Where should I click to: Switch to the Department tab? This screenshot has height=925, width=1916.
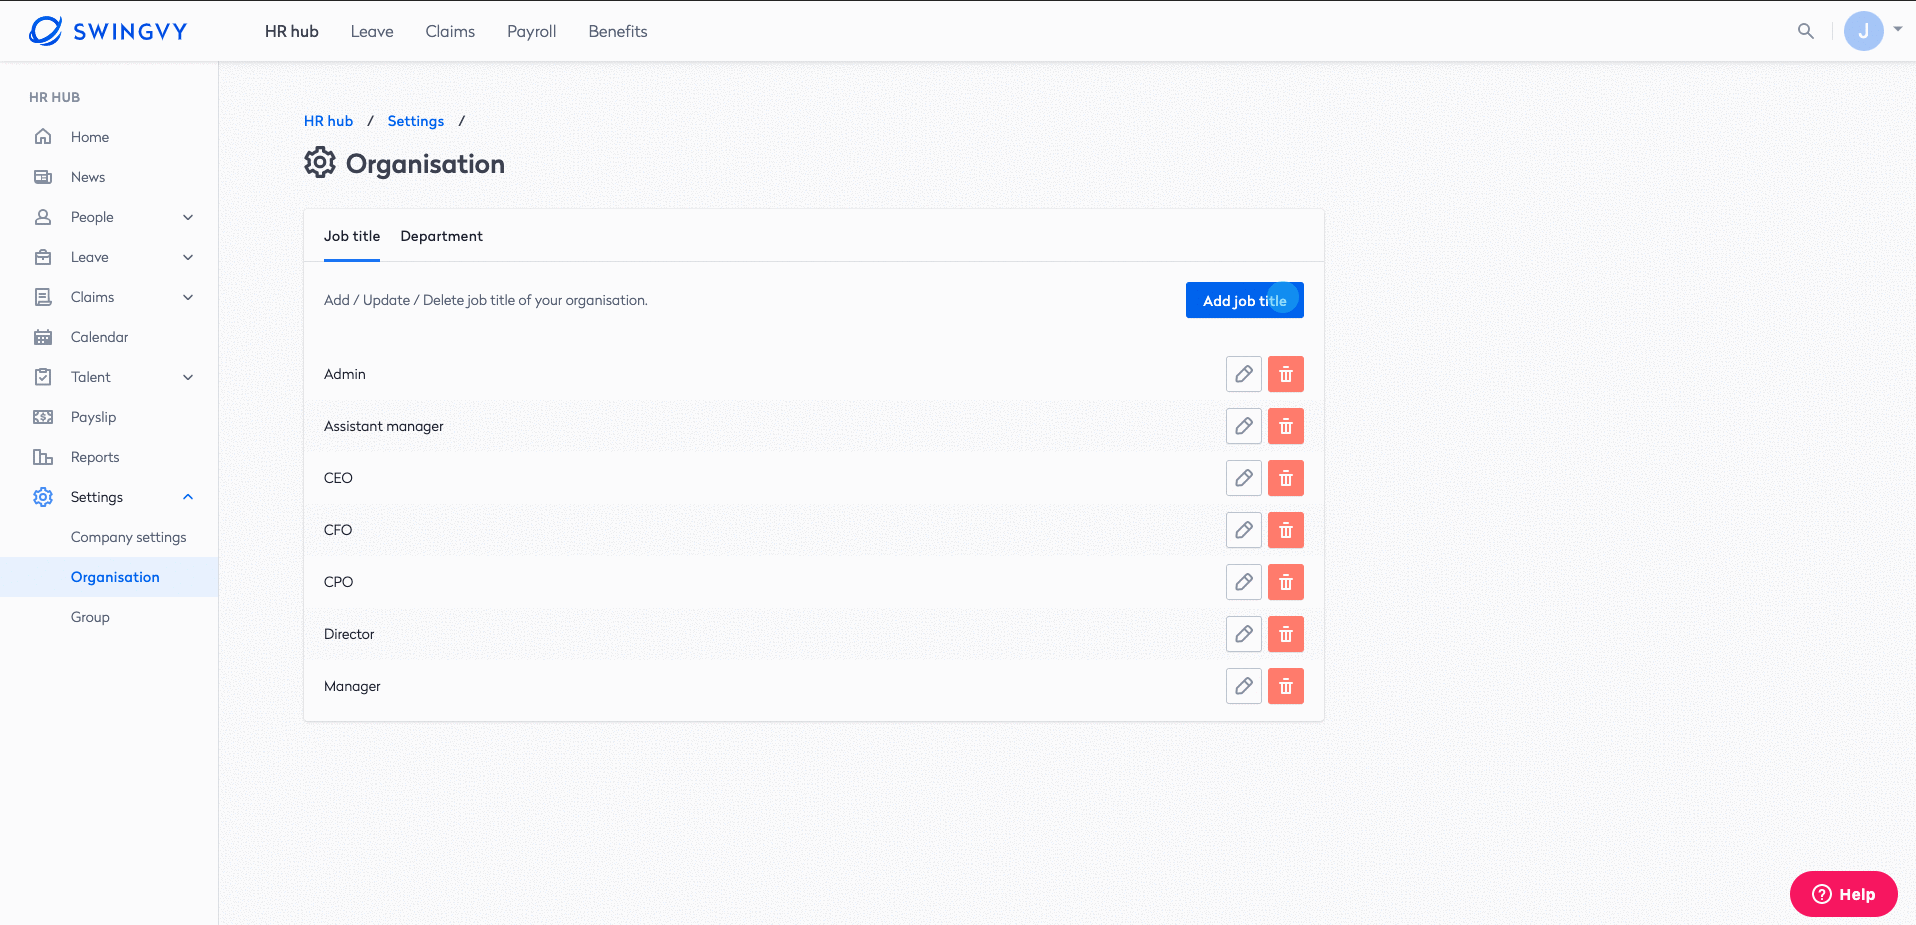[441, 236]
